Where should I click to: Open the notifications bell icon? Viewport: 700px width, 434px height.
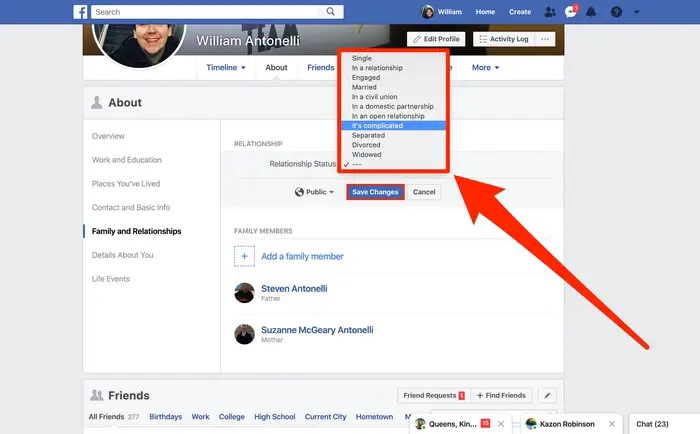591,12
